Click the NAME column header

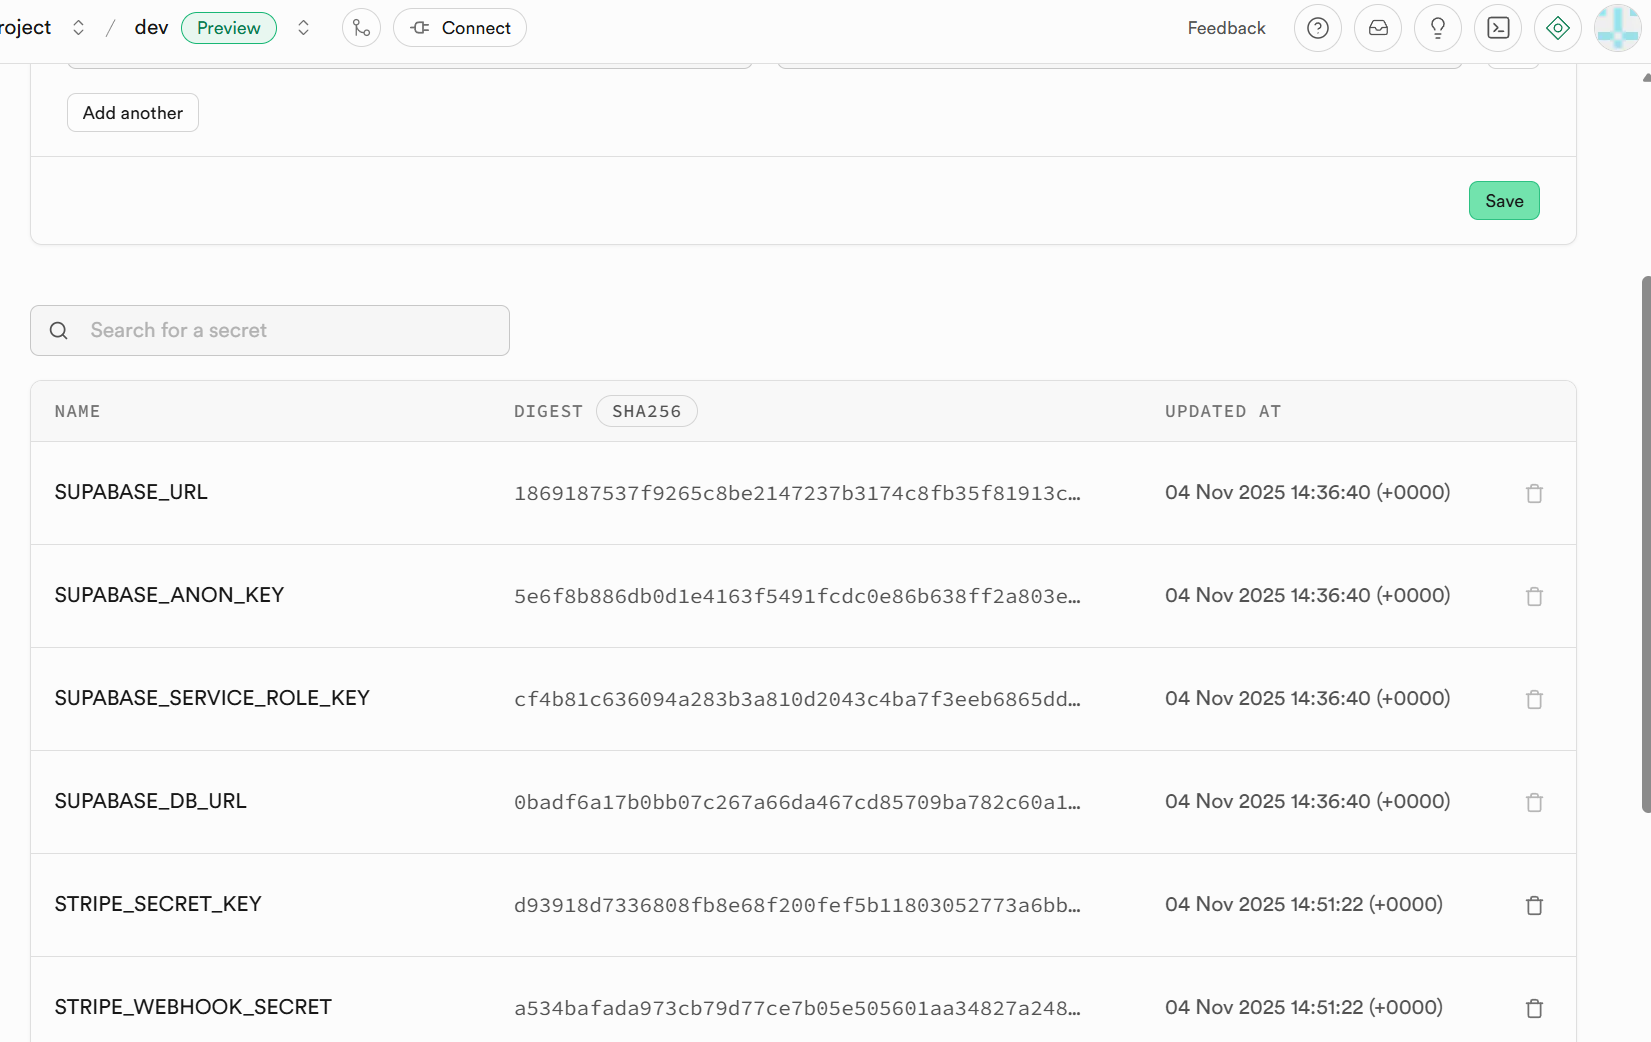(x=77, y=411)
